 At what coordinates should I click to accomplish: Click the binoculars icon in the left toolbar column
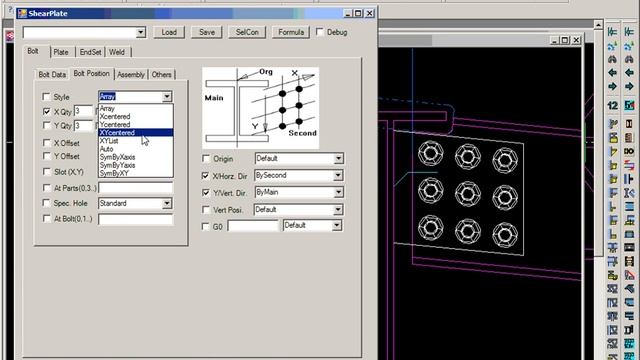(x=612, y=59)
